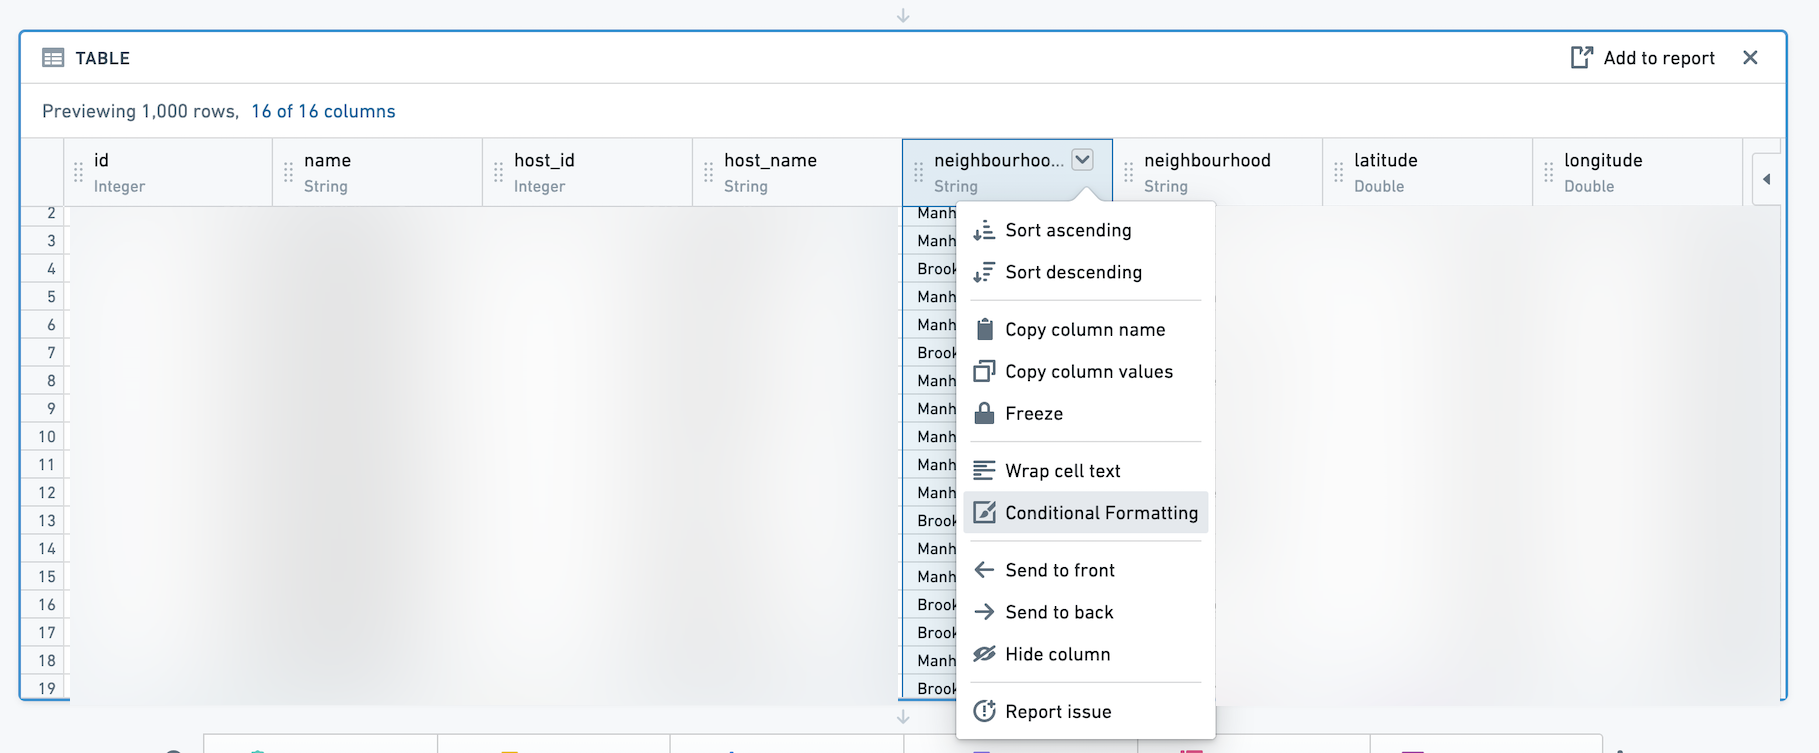Click the drag handle of host_name column
This screenshot has height=753, width=1819.
click(x=708, y=173)
